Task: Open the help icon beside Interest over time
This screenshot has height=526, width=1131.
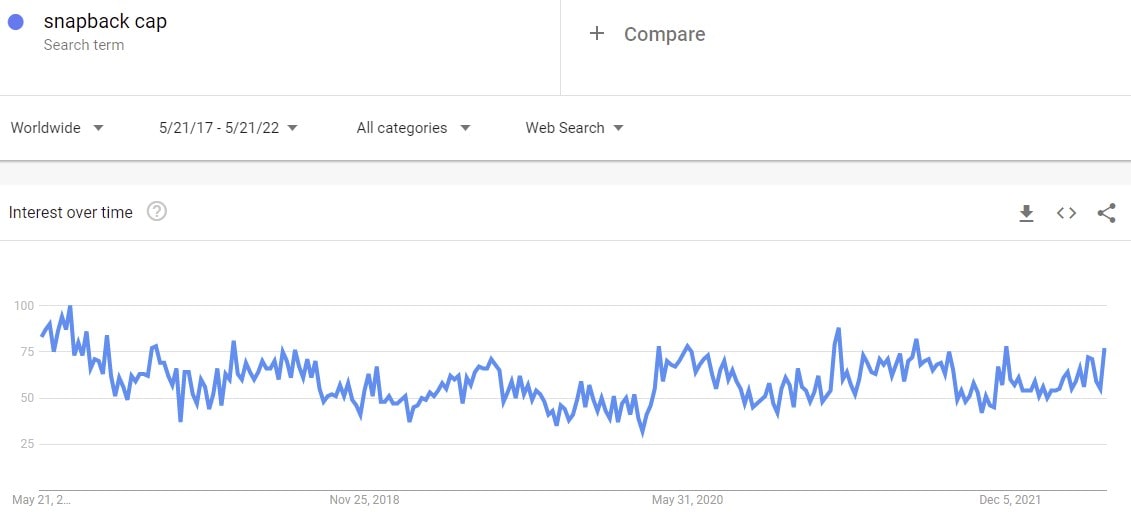Action: tap(156, 212)
